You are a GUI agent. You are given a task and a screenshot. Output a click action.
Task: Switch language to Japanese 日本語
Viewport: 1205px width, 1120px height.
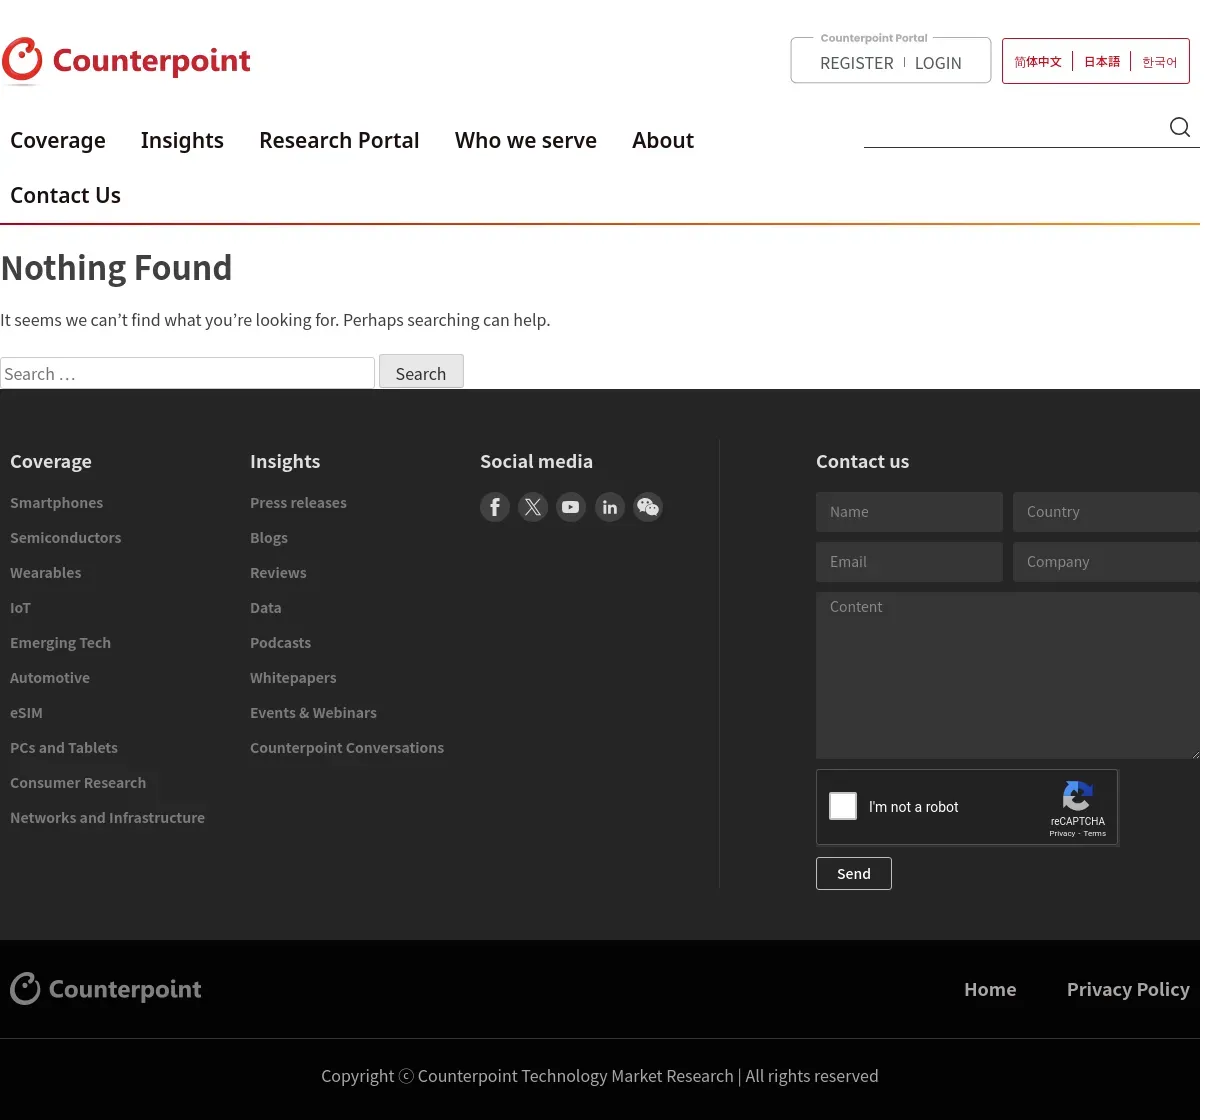tap(1102, 62)
